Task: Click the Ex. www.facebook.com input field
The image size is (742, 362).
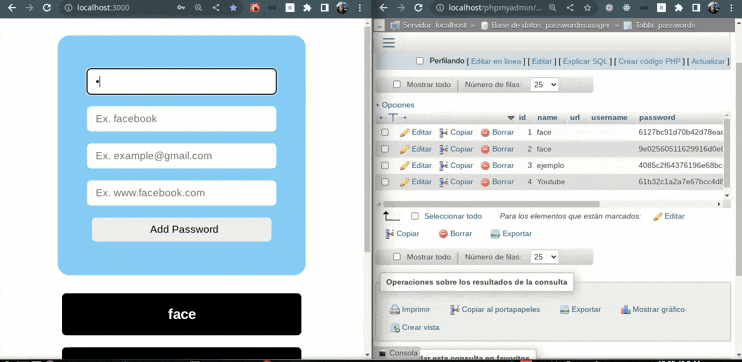Action: pos(182,193)
